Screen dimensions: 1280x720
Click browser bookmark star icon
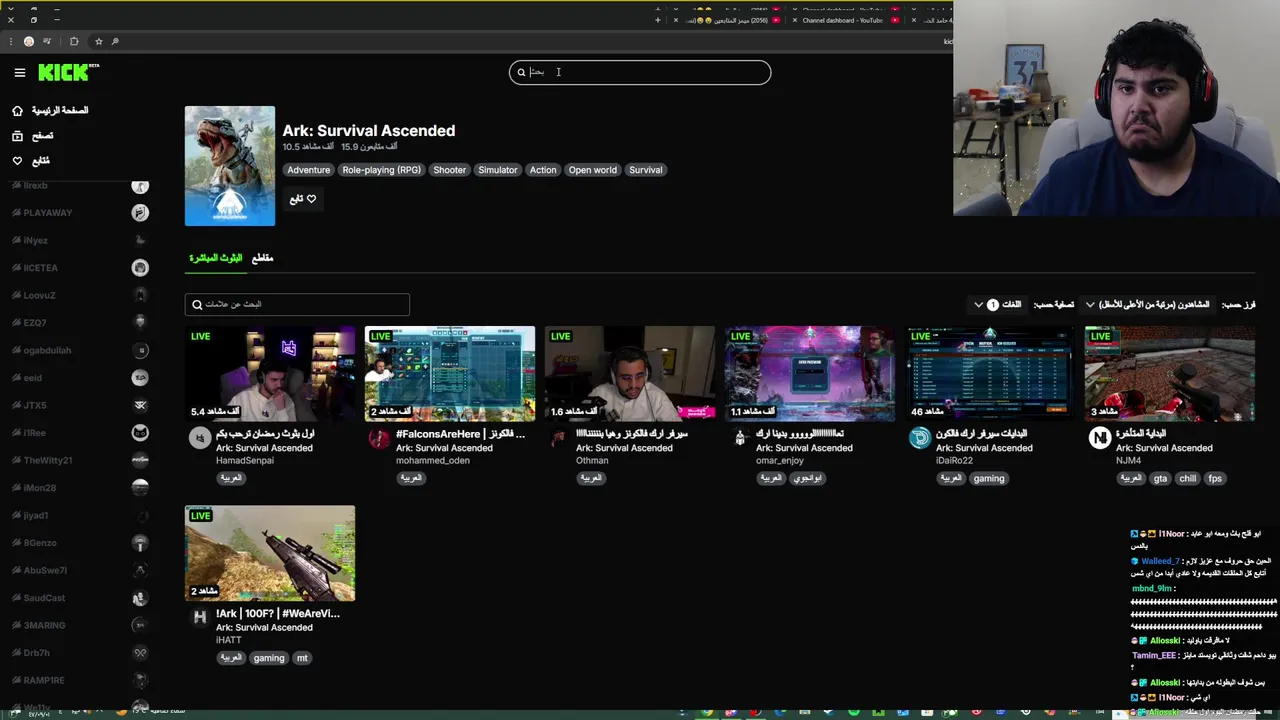(98, 41)
